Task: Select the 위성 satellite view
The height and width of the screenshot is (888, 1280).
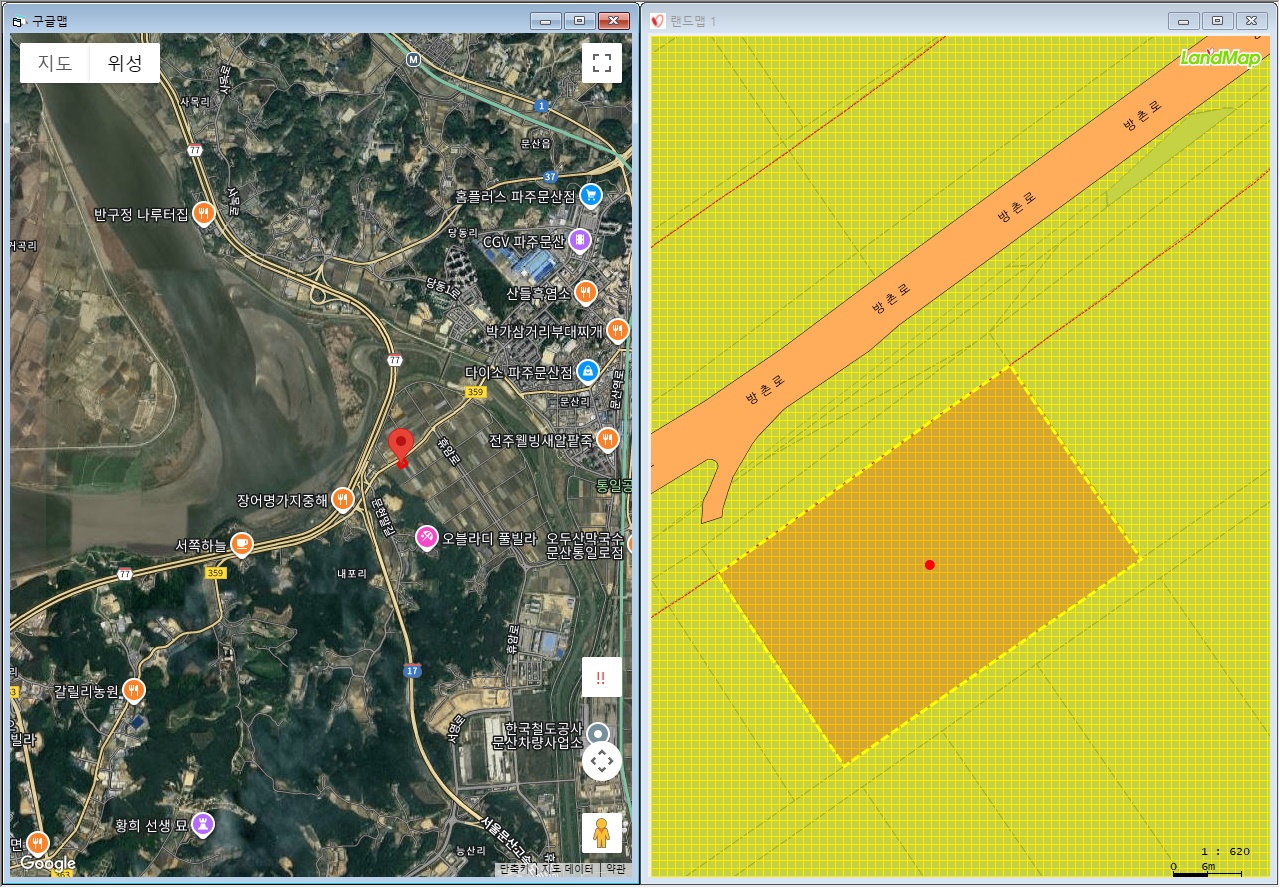Action: click(x=125, y=63)
